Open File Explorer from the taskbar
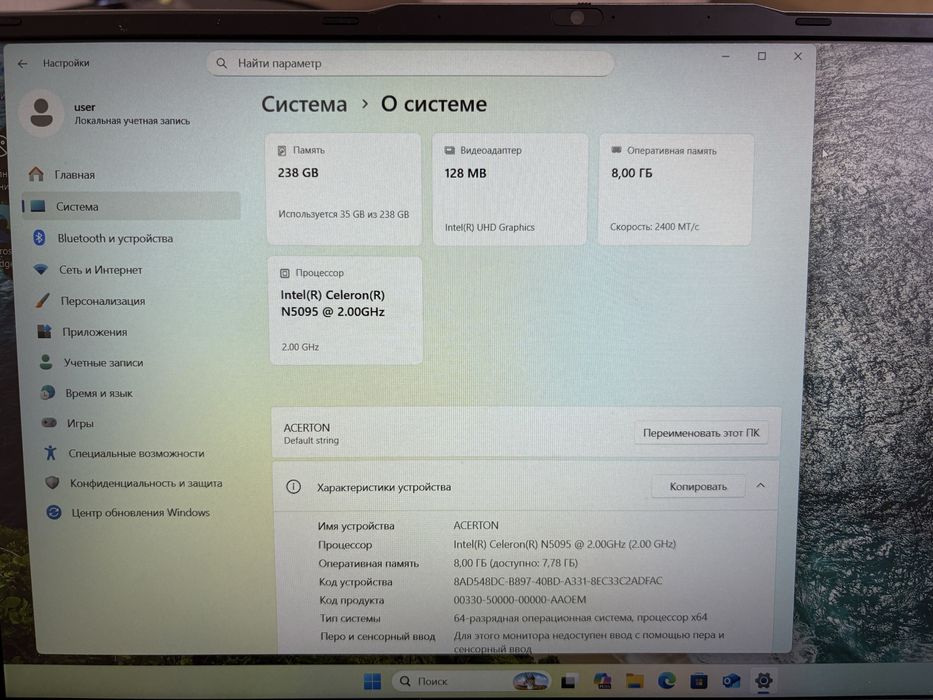 [x=635, y=681]
